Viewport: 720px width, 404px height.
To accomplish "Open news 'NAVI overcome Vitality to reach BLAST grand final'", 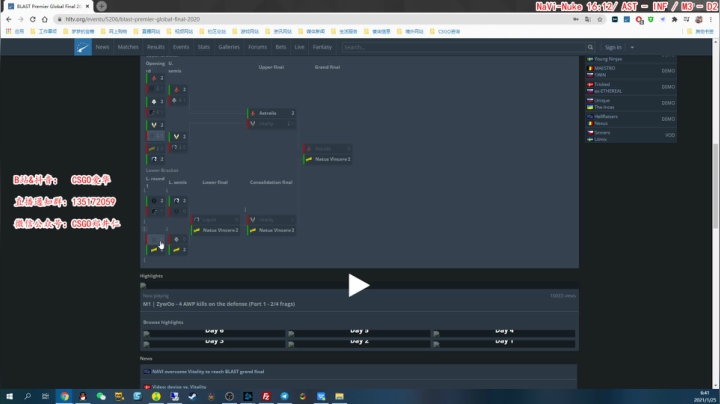I will tap(208, 371).
